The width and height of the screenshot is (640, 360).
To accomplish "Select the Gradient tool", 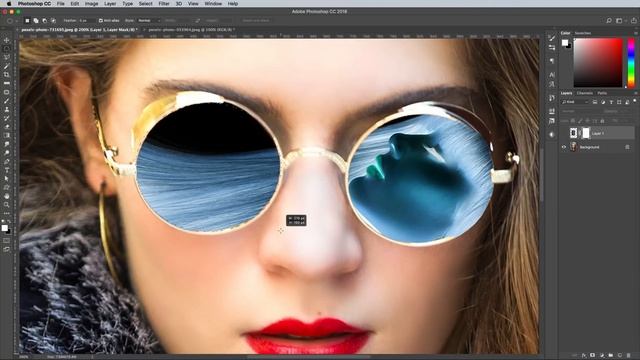I will coord(7,135).
